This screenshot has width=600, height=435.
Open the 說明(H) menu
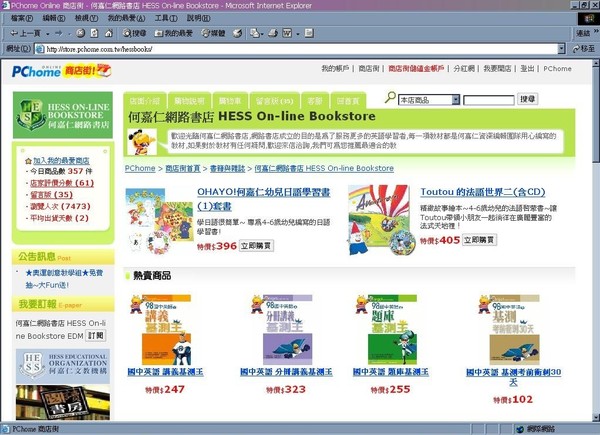click(x=198, y=18)
